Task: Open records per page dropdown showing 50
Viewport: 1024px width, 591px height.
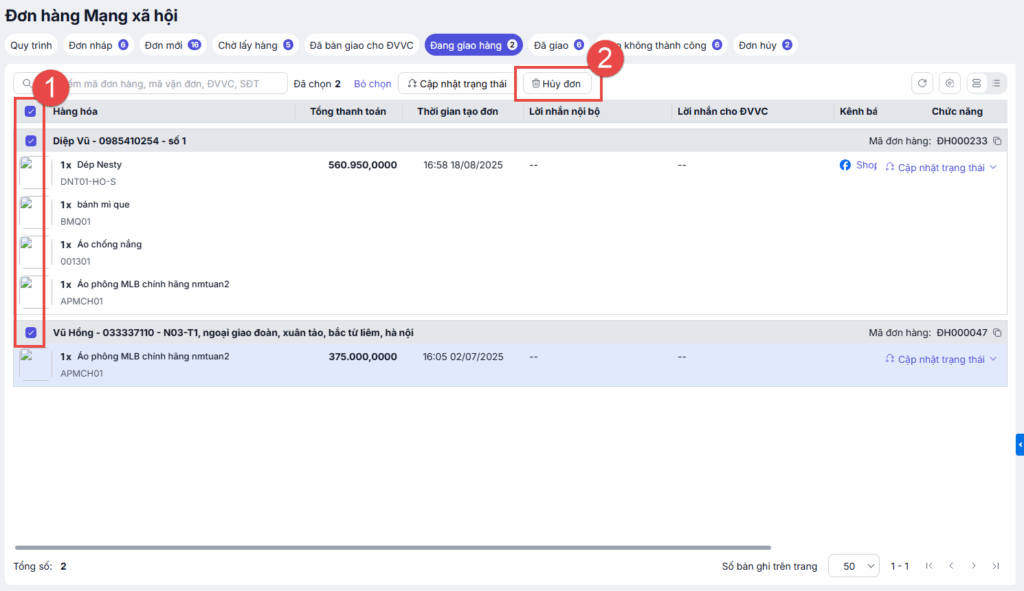Action: [854, 566]
